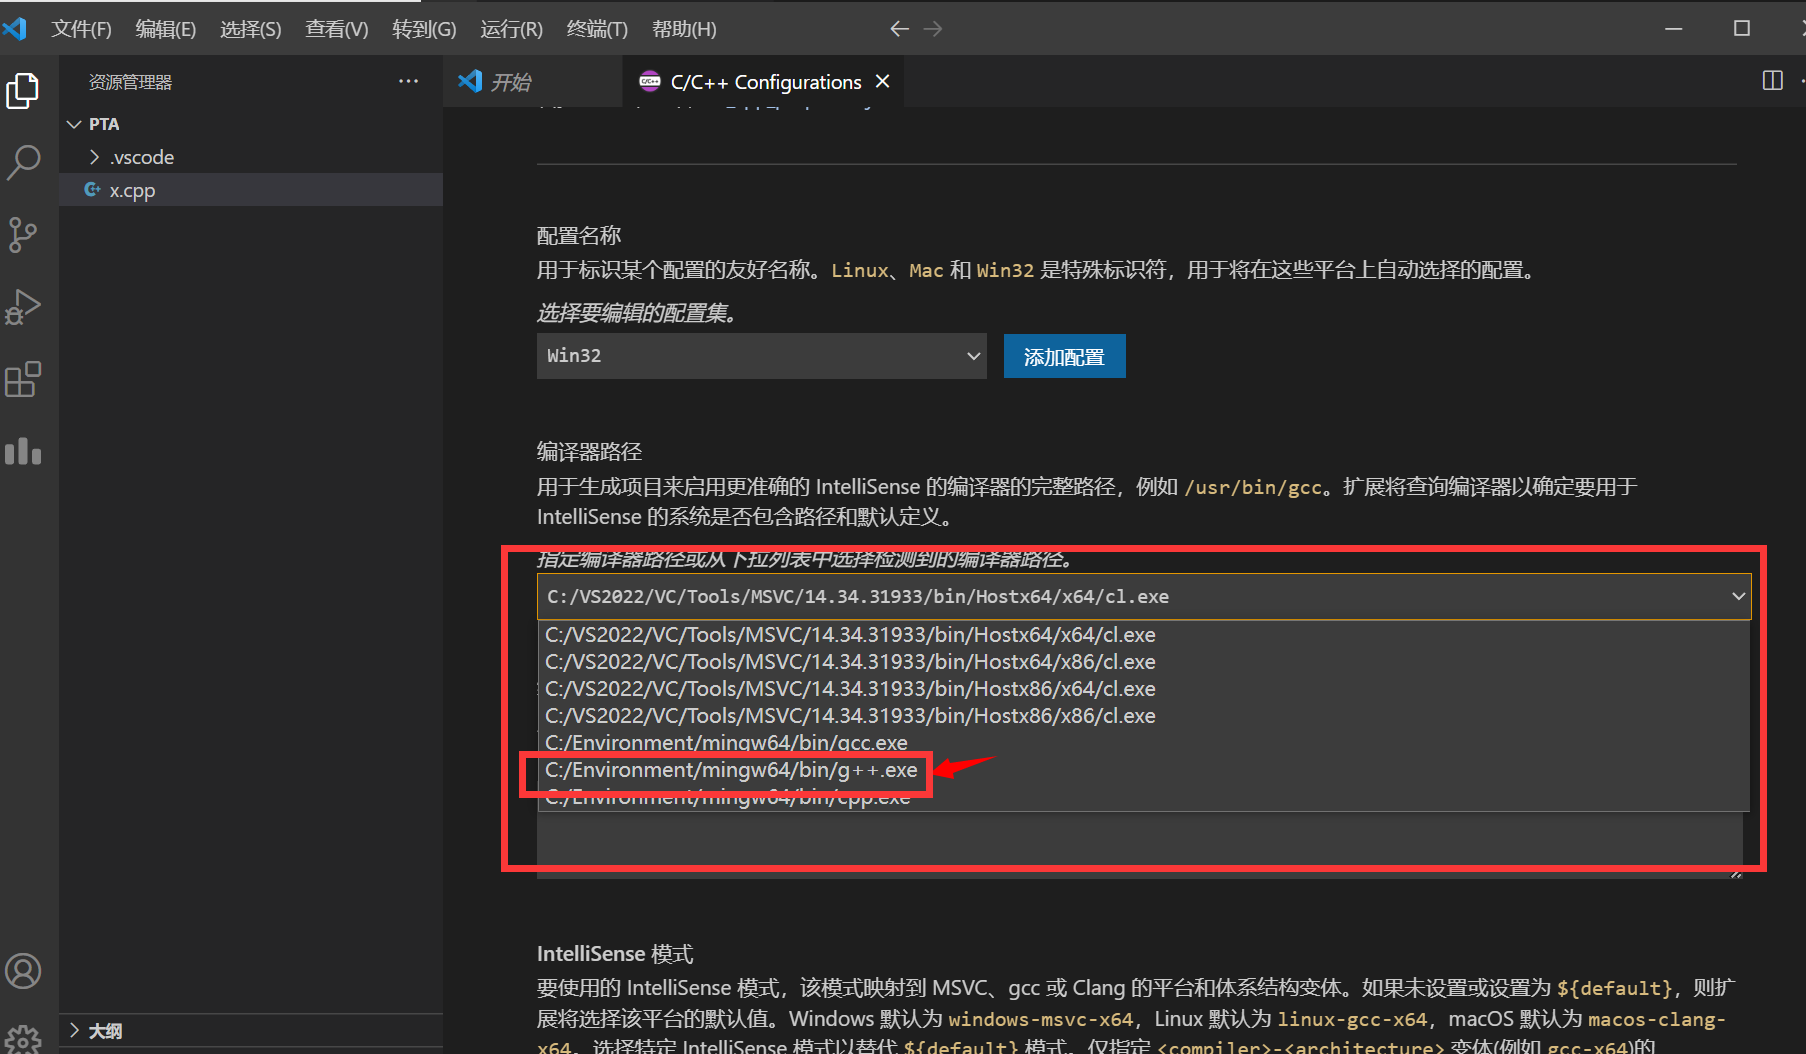1806x1054 pixels.
Task: Click the split editor icon
Action: pos(1772,80)
